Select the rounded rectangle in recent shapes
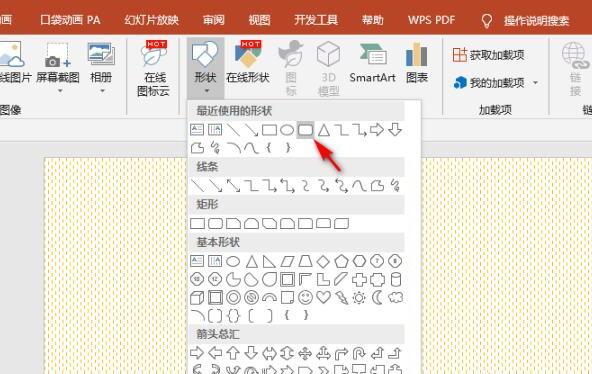Screen dimensions: 592x374 [x=305, y=130]
